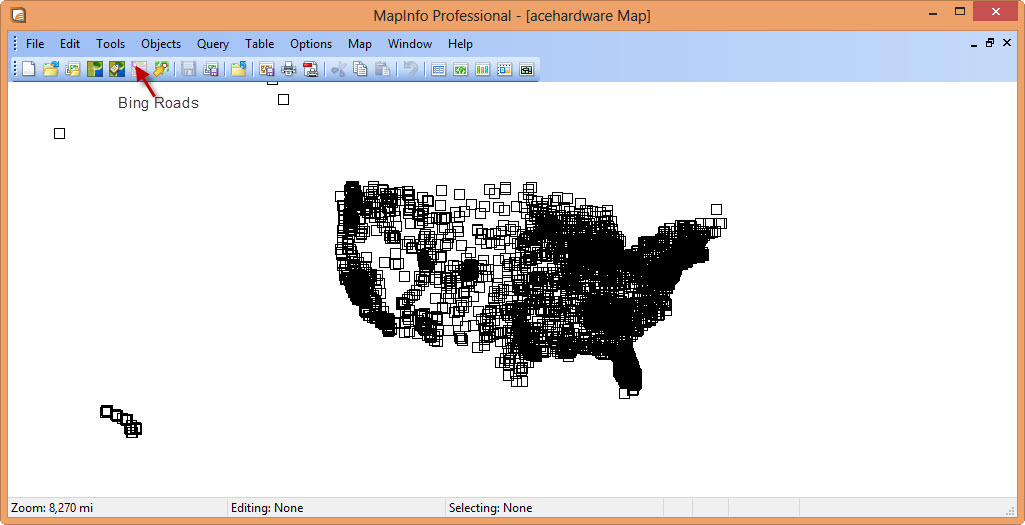Click the Copy toolbar icon
Image resolution: width=1025 pixels, height=525 pixels.
pyautogui.click(x=360, y=69)
